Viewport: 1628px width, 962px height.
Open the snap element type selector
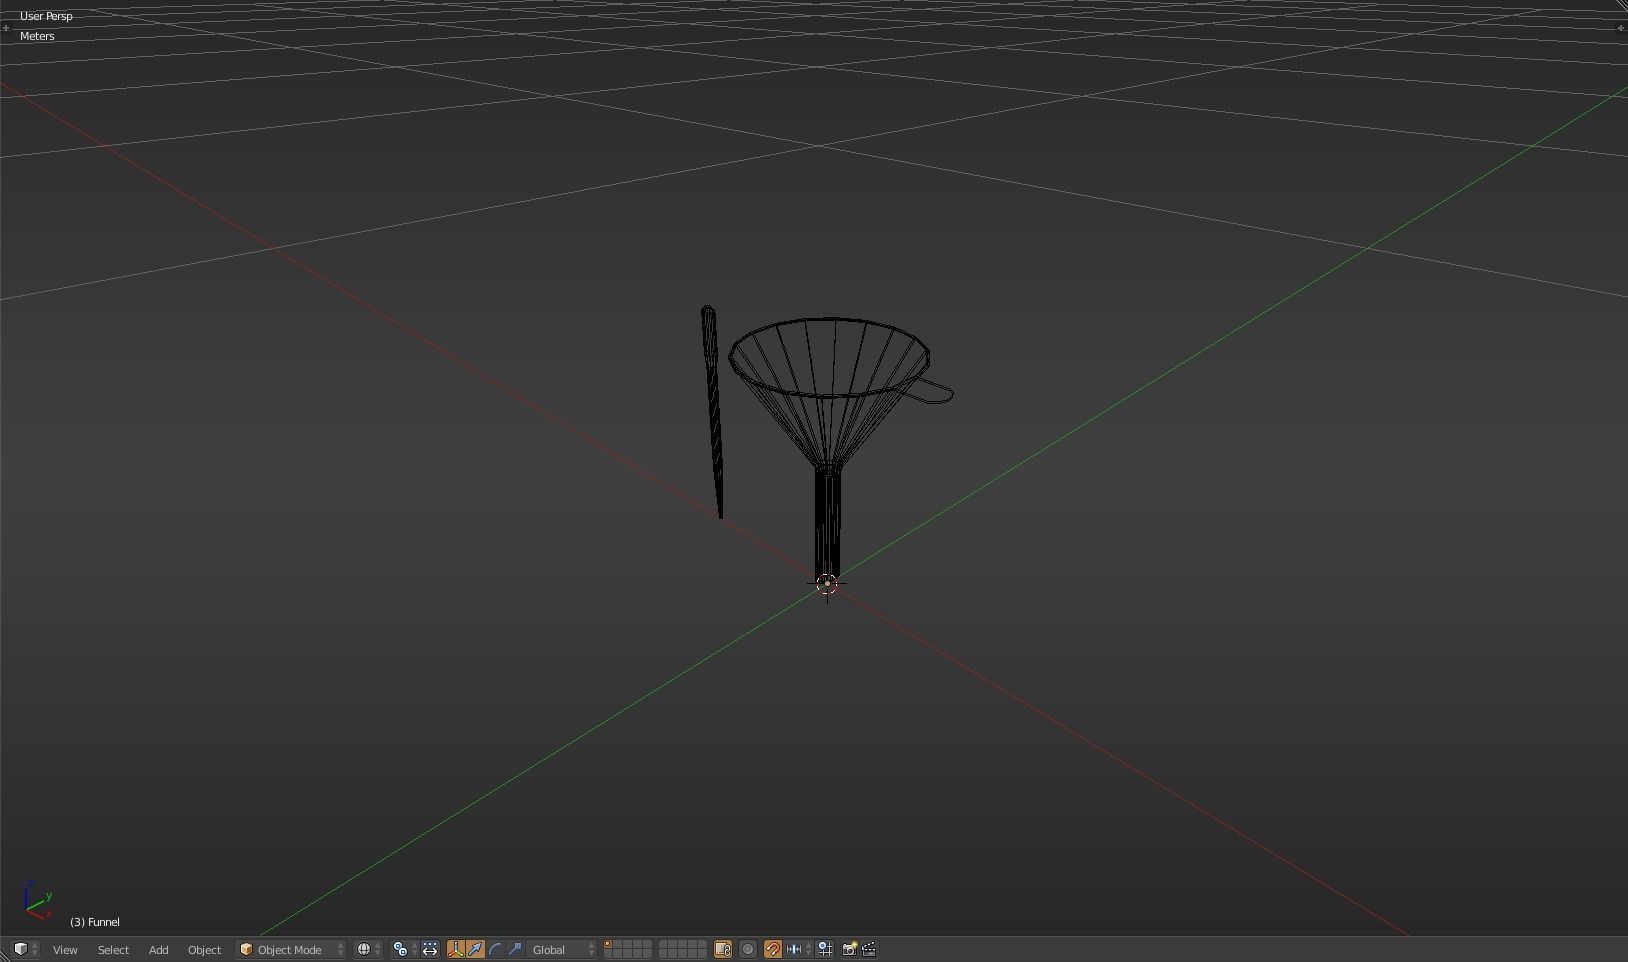point(796,949)
